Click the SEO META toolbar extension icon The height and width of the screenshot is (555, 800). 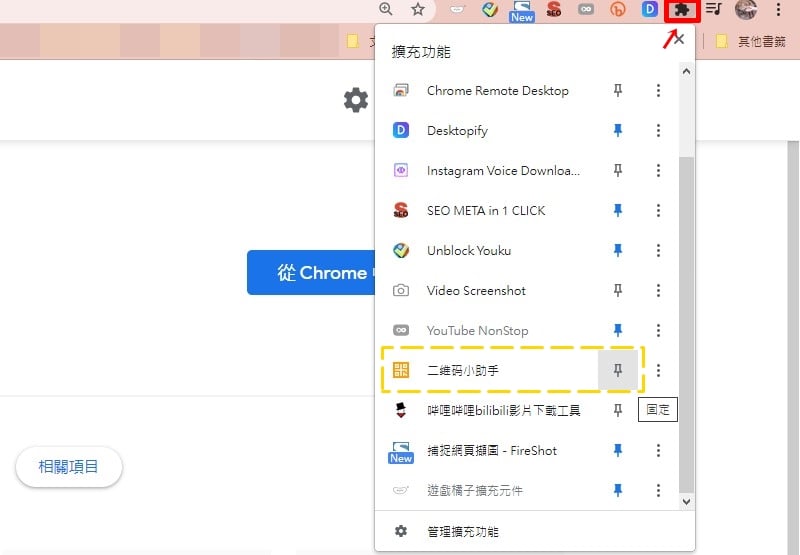554,9
